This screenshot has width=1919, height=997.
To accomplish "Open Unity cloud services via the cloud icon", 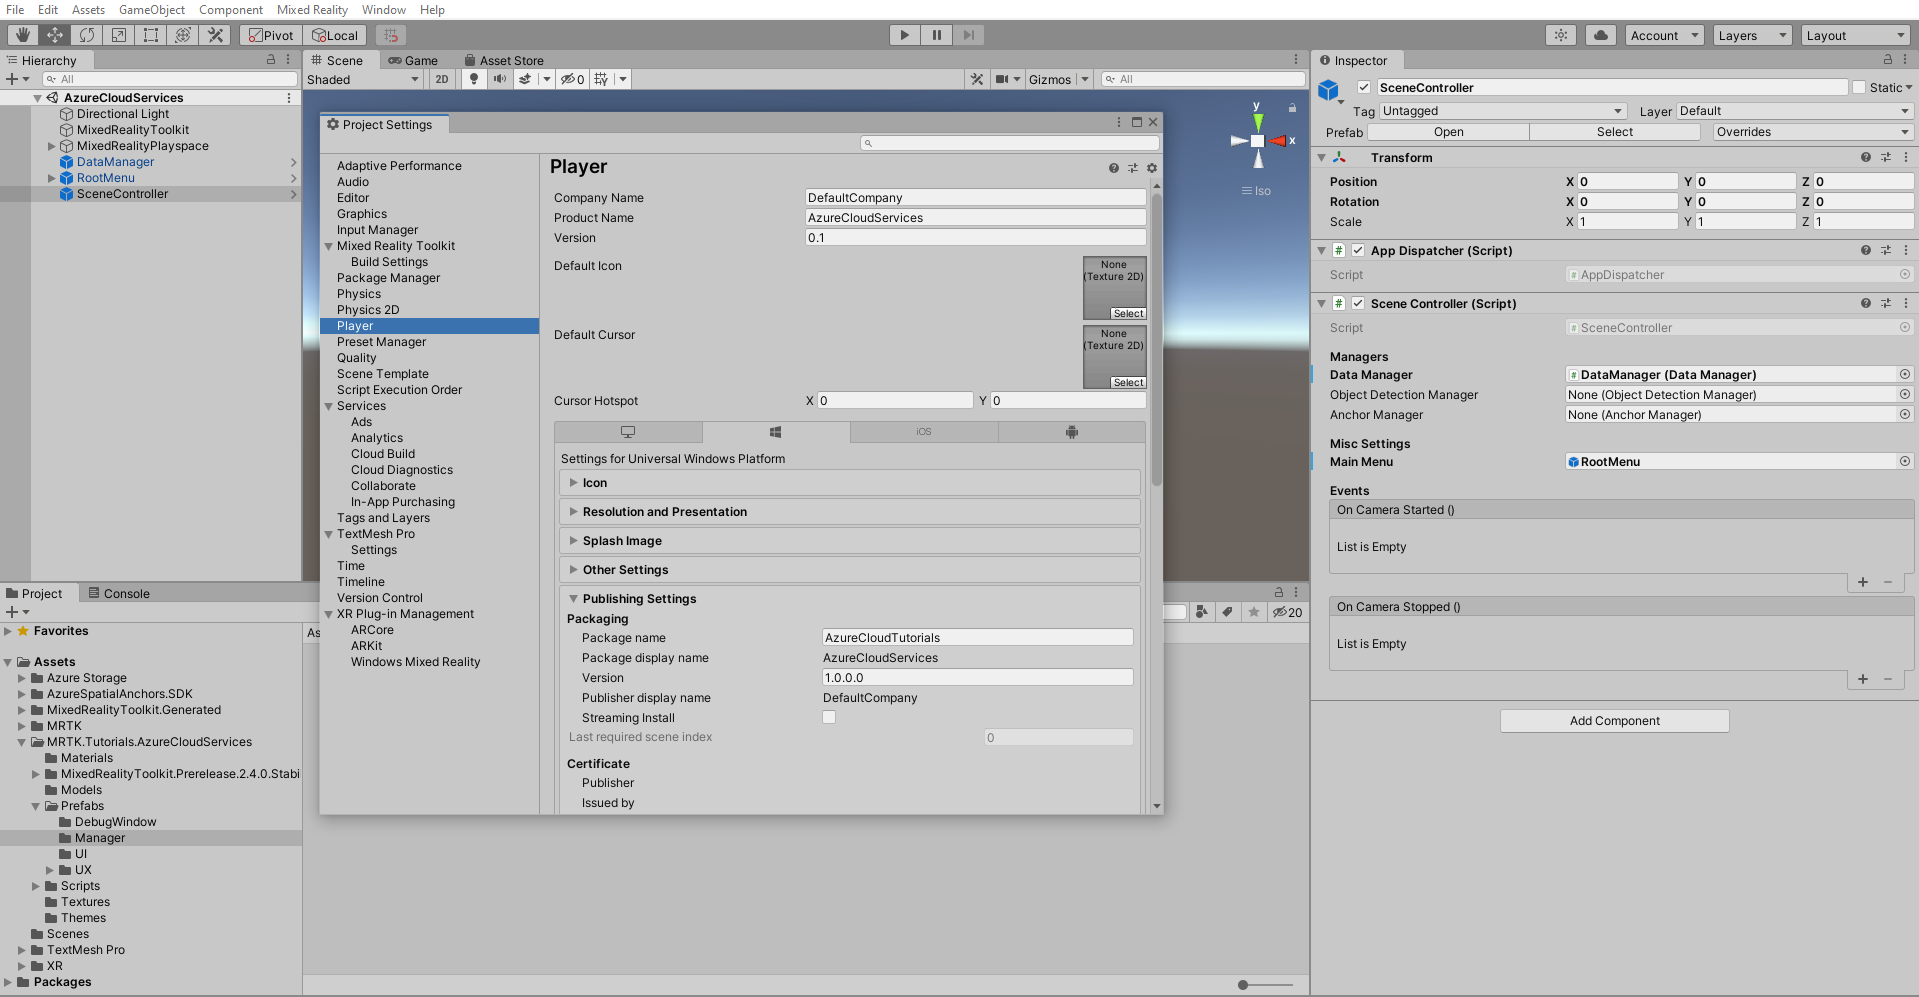I will click(x=1599, y=35).
